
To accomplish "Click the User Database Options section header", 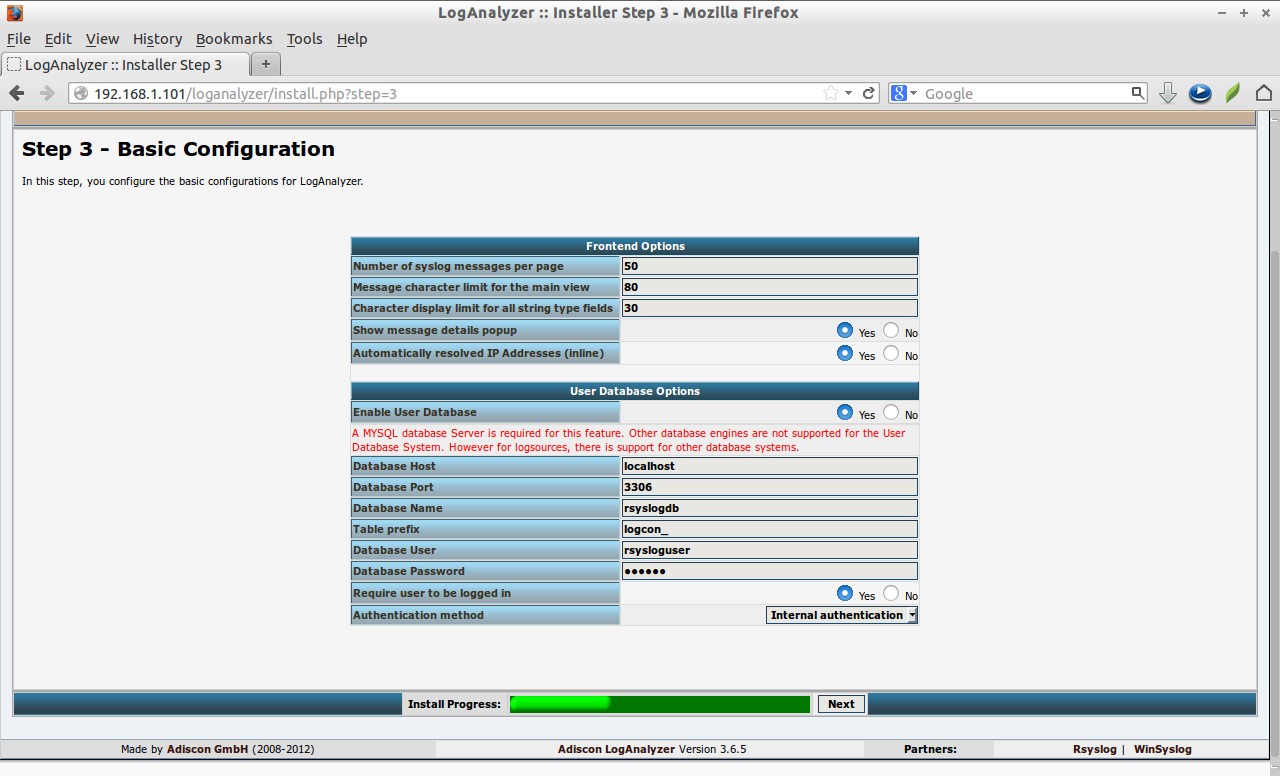I will click(x=635, y=391).
